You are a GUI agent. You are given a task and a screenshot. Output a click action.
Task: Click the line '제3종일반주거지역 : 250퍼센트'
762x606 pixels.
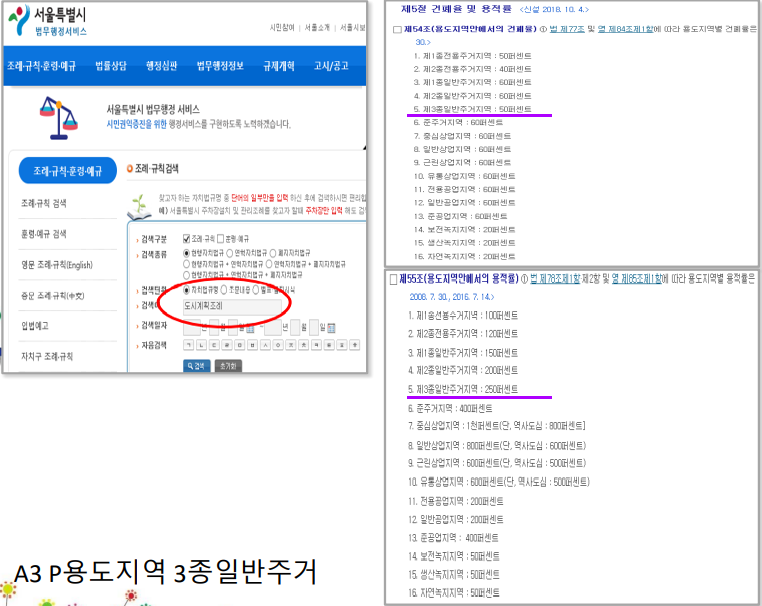[x=463, y=389]
